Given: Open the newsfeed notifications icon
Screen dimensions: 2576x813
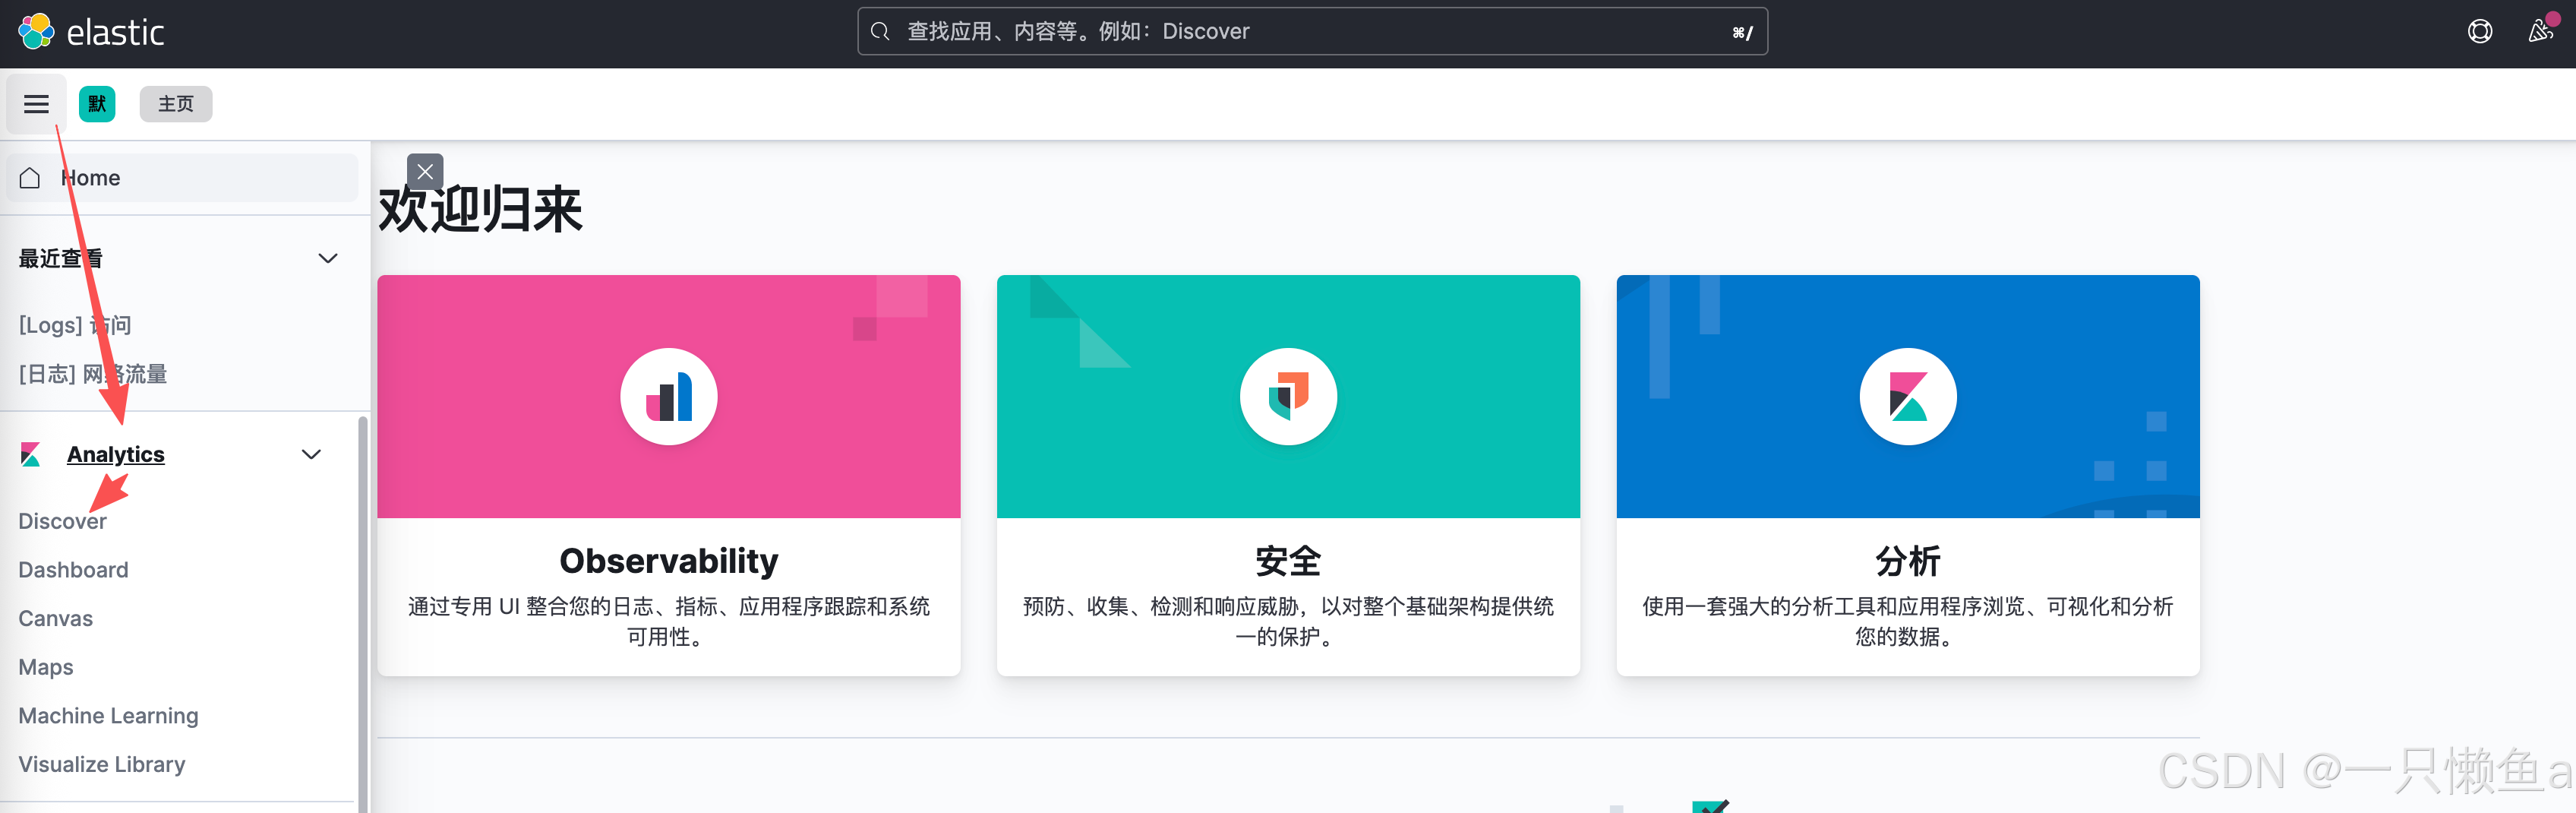Looking at the screenshot, I should point(2539,32).
